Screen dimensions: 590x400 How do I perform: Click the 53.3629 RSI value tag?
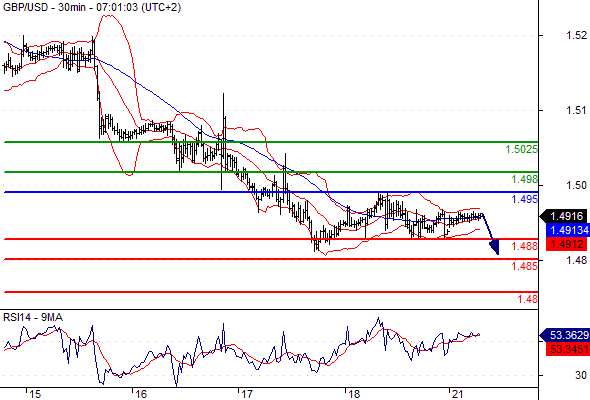pyautogui.click(x=565, y=335)
